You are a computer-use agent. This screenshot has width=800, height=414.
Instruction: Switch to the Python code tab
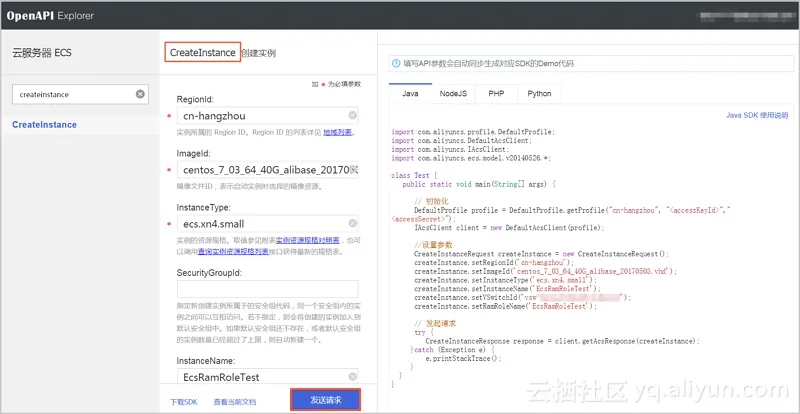[539, 94]
